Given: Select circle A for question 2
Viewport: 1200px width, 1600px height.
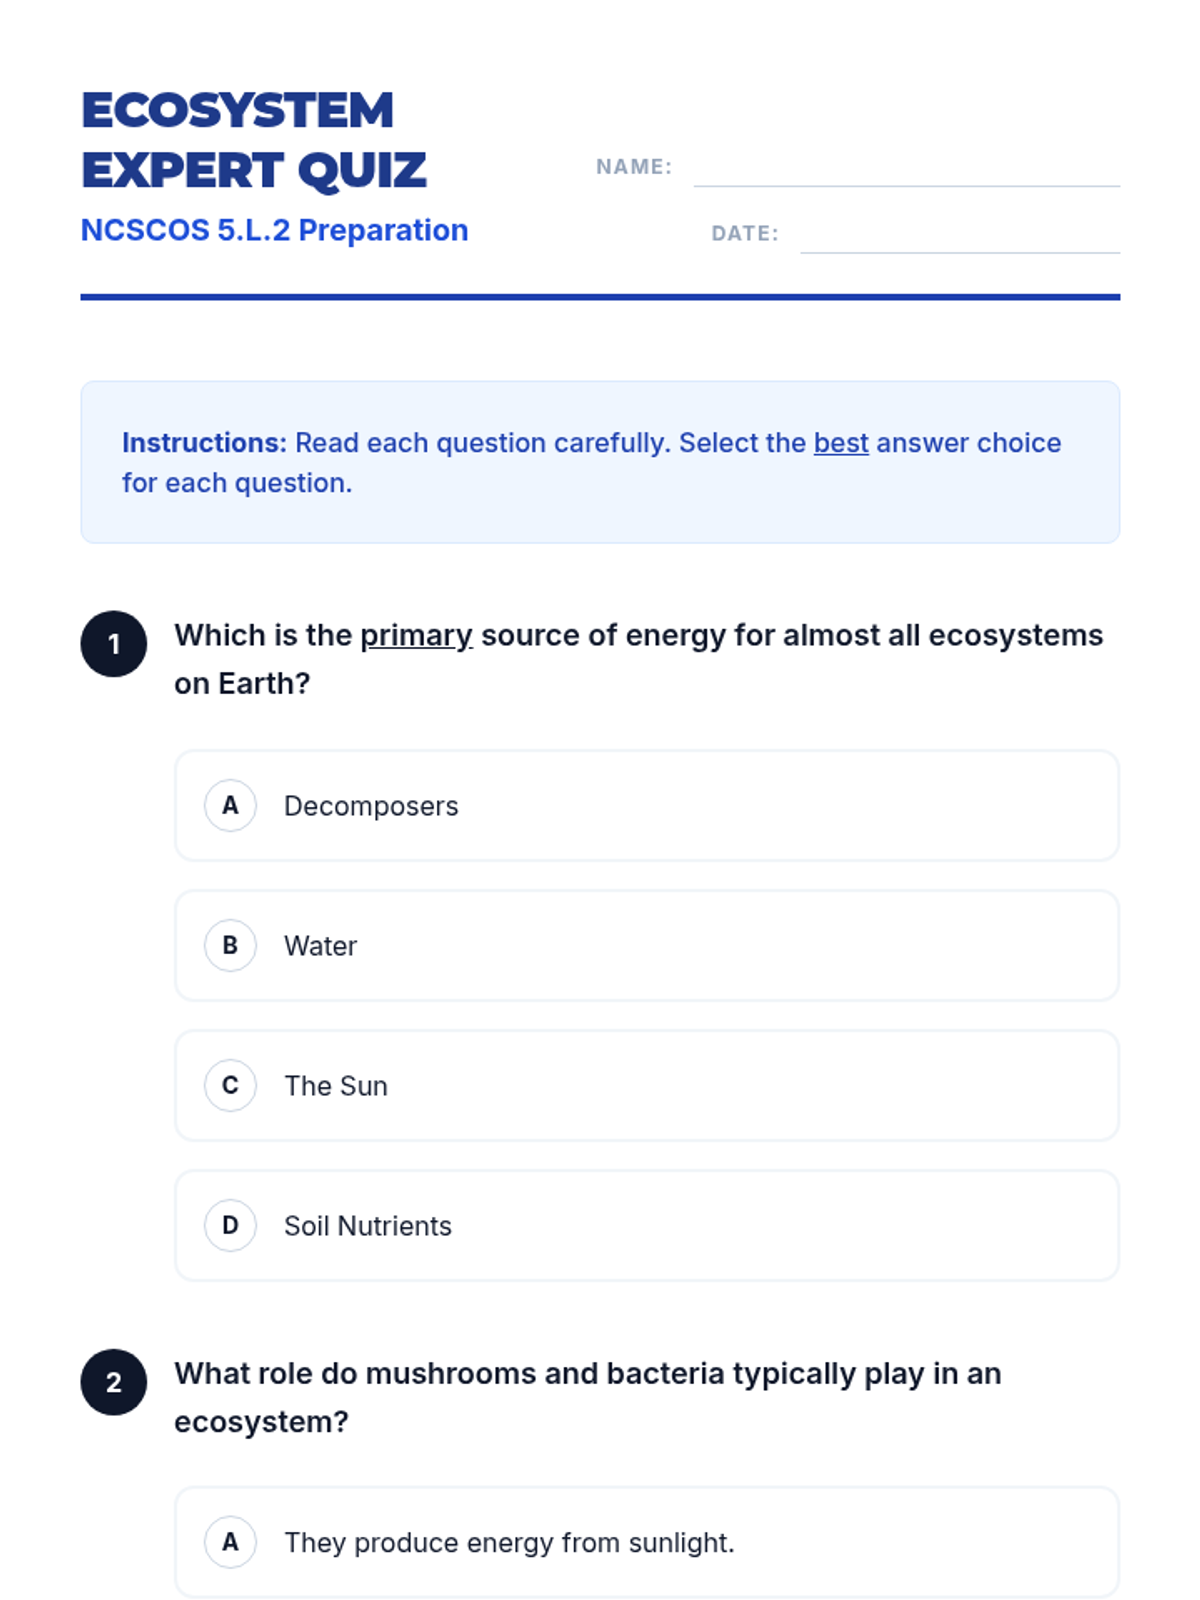Looking at the screenshot, I should [230, 1542].
